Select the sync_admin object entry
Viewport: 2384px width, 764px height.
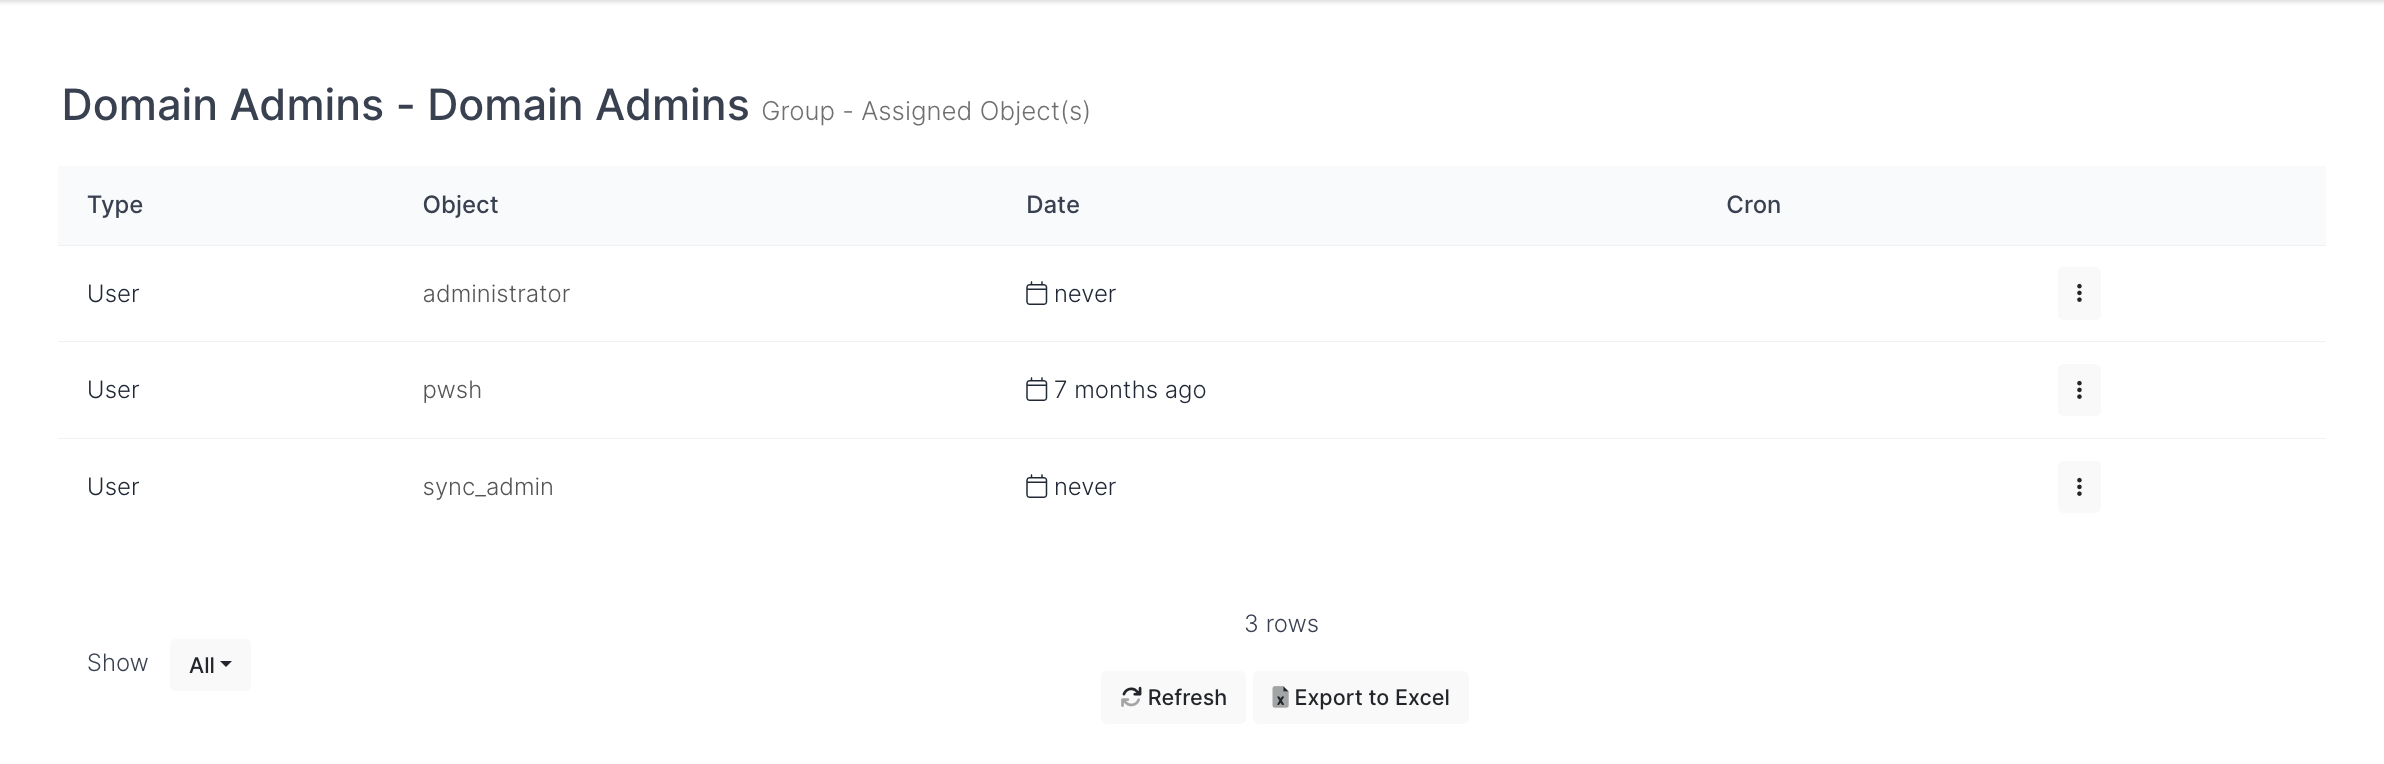click(488, 487)
